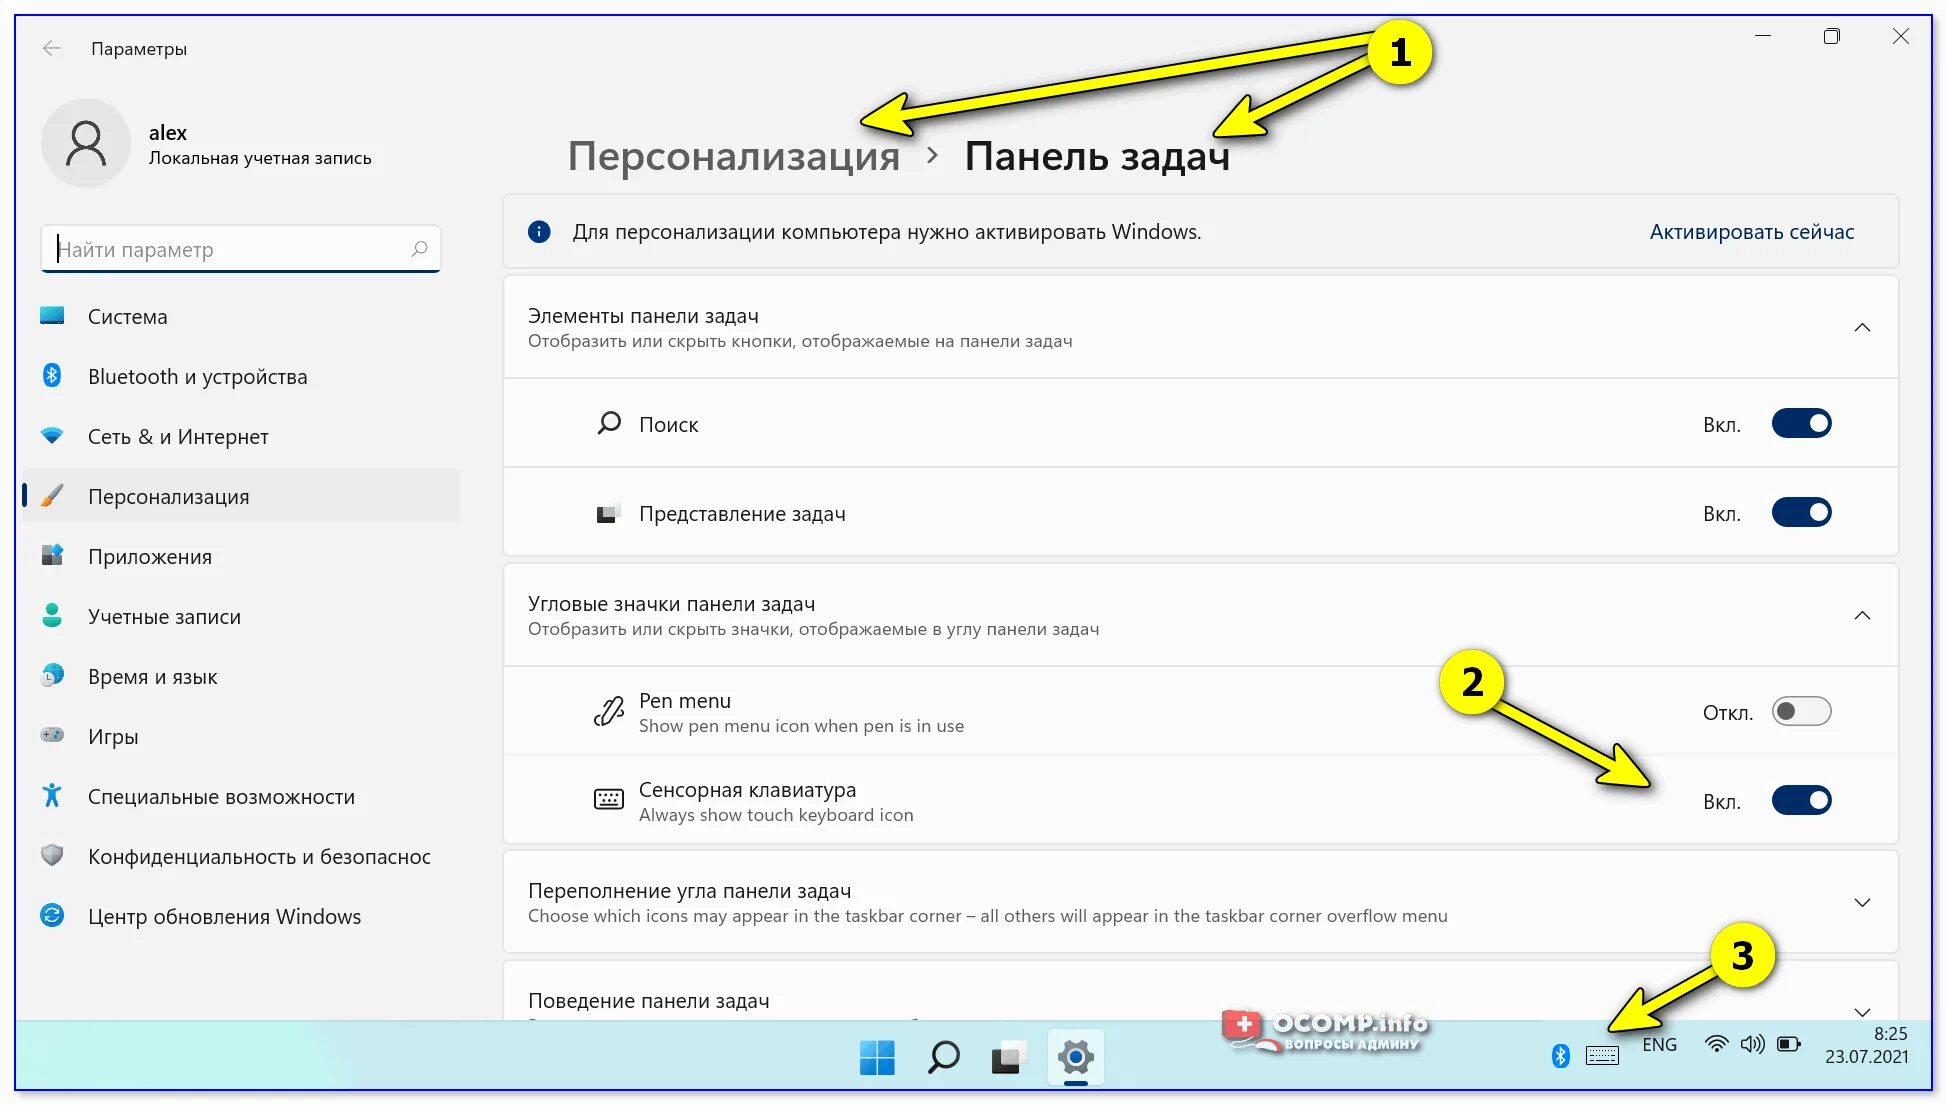
Task: Click the Активировать сейчас link
Action: coord(1751,232)
